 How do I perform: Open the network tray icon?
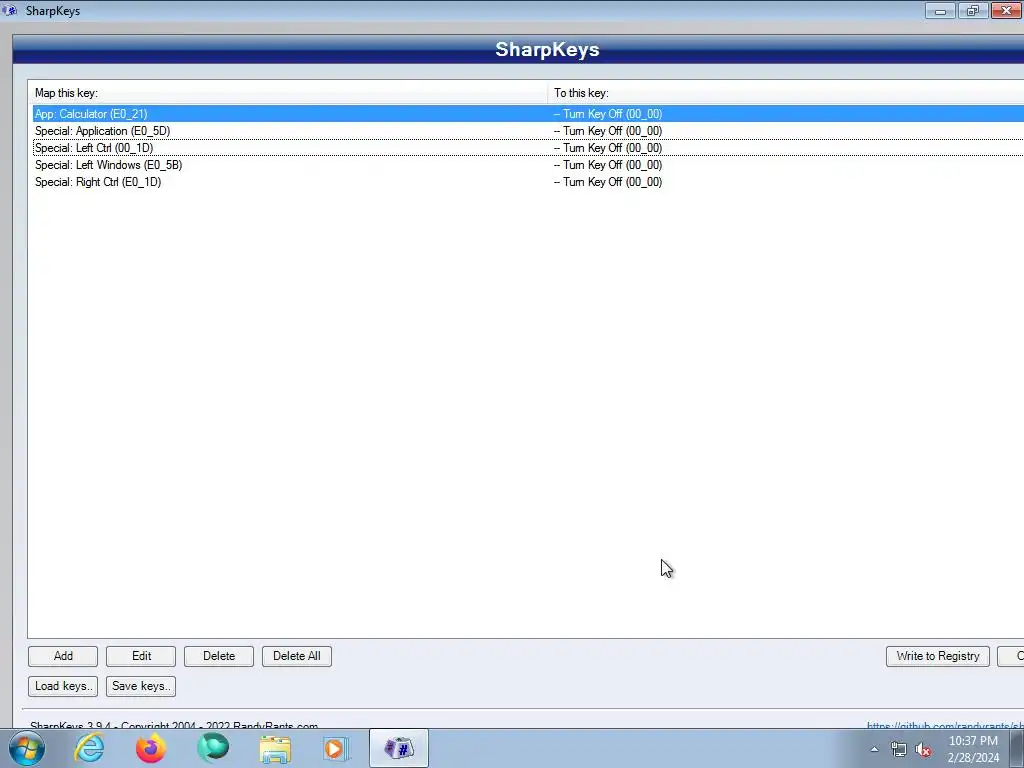[x=899, y=749]
